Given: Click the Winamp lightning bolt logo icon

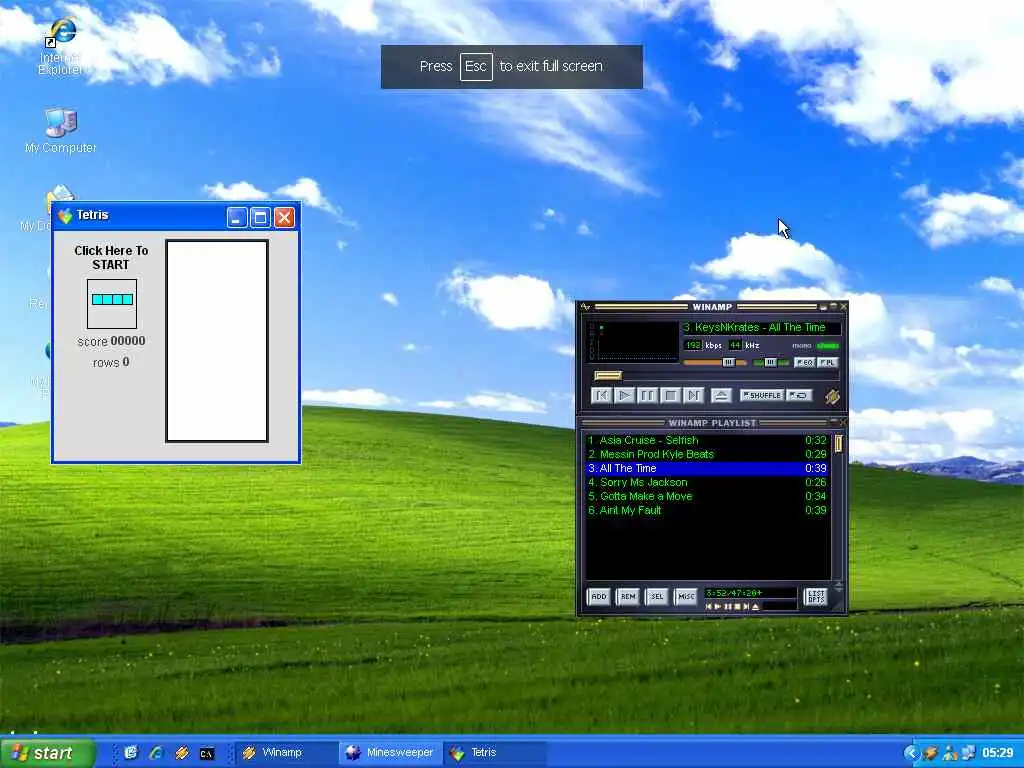Looking at the screenshot, I should coord(832,396).
